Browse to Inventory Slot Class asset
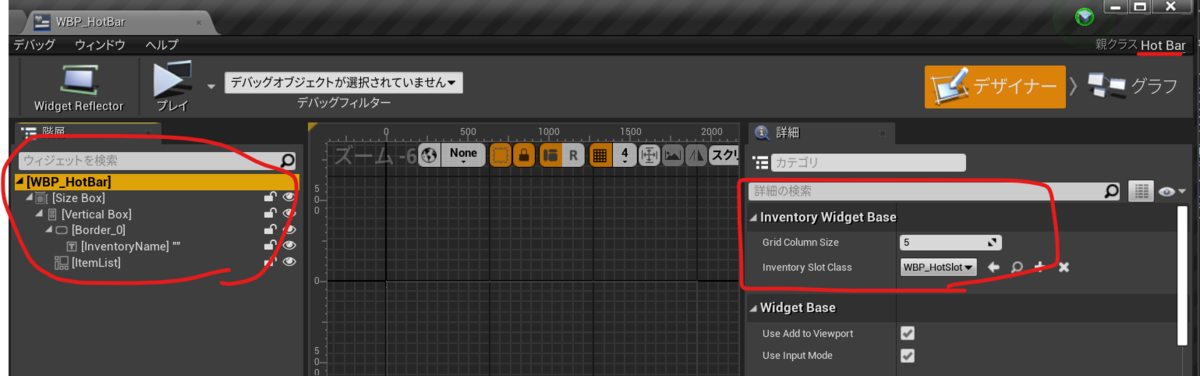The height and width of the screenshot is (376, 1200). tap(1016, 267)
